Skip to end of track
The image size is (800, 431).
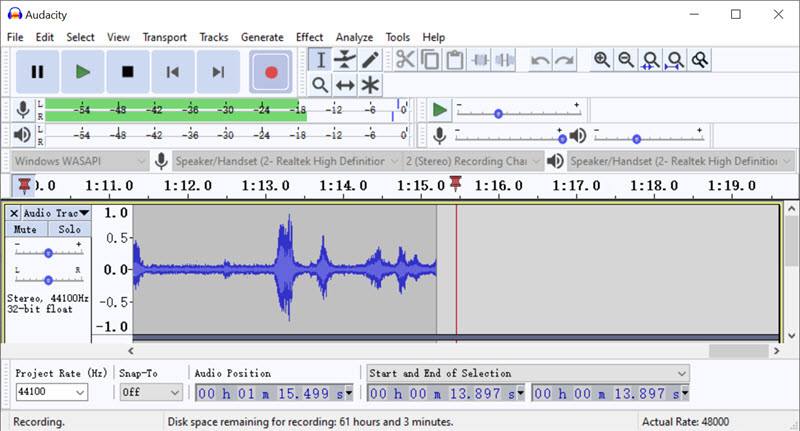[x=218, y=72]
